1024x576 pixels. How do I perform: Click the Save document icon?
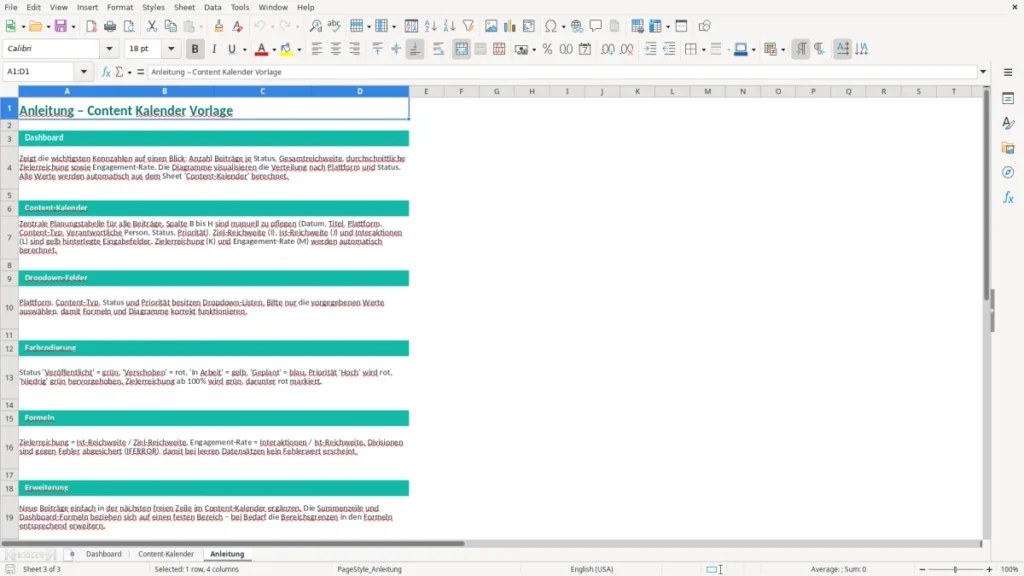[x=61, y=26]
